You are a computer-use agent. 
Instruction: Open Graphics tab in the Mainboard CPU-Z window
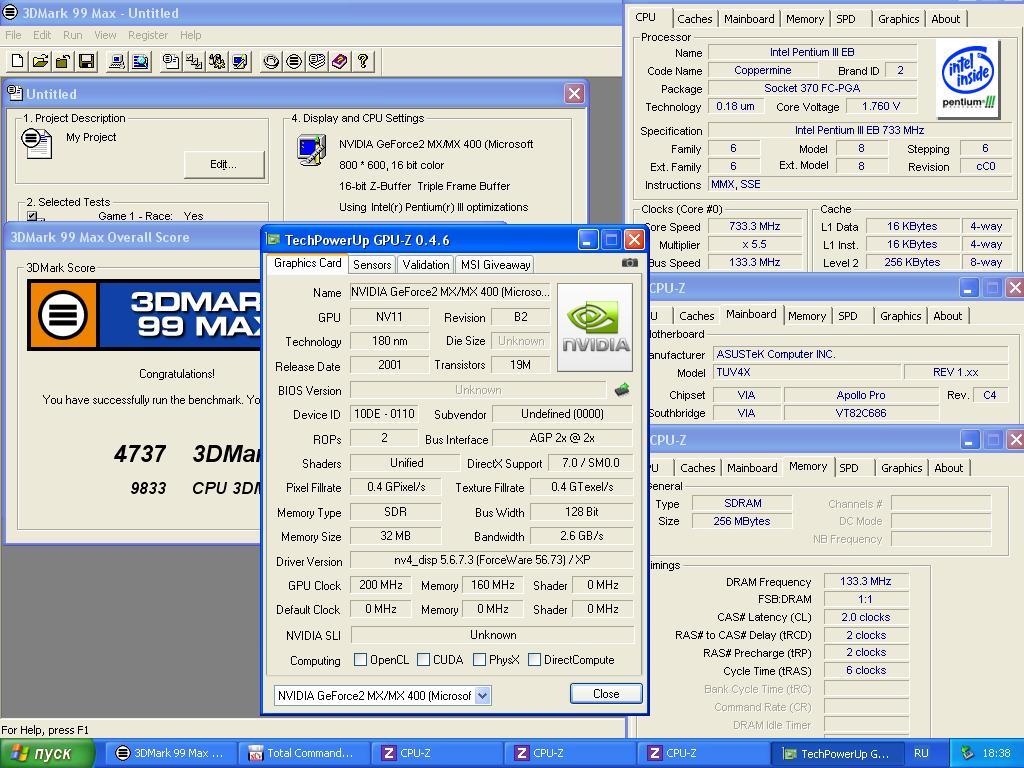click(900, 316)
